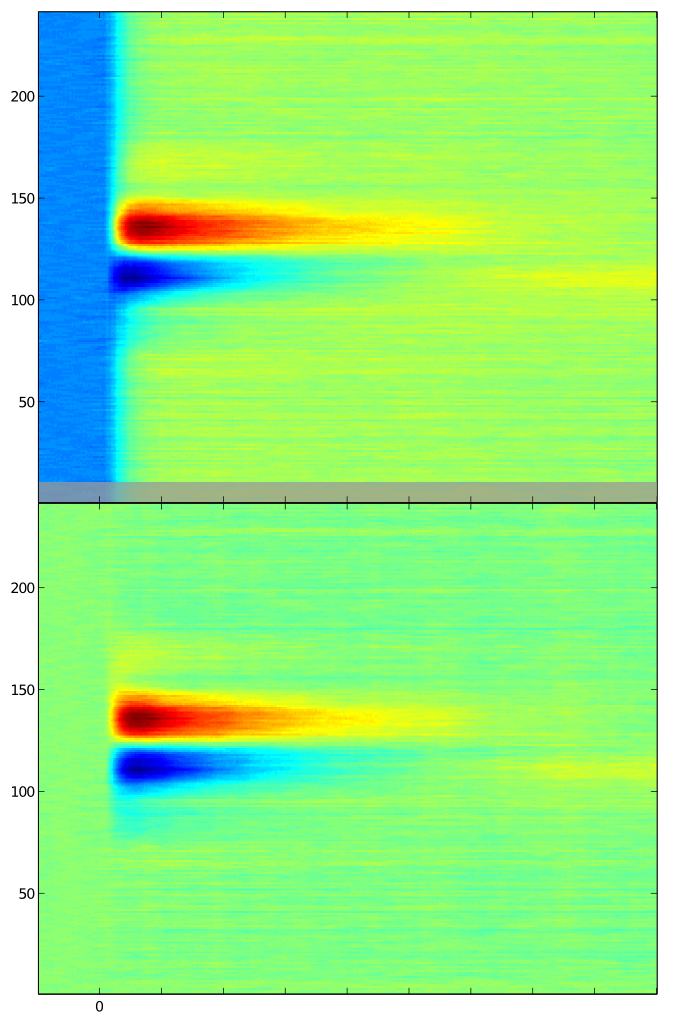Click the 100 tick label of upper heatmap
This screenshot has height=1023, width=680.
(23, 300)
